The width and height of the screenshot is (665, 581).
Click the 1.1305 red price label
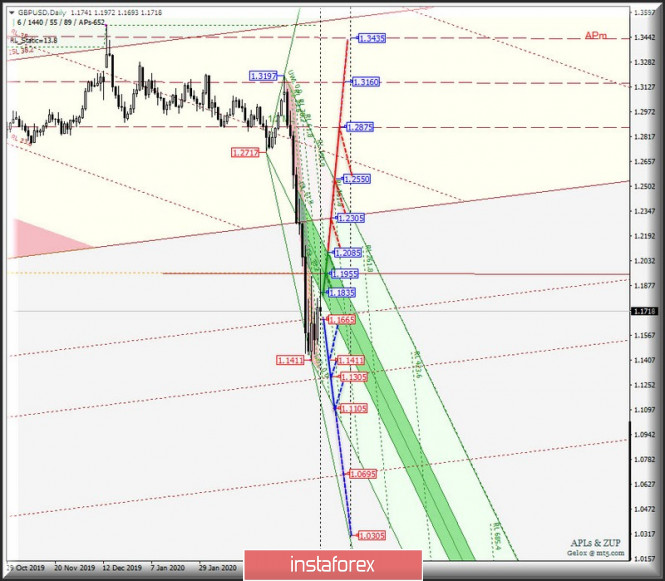pyautogui.click(x=354, y=377)
